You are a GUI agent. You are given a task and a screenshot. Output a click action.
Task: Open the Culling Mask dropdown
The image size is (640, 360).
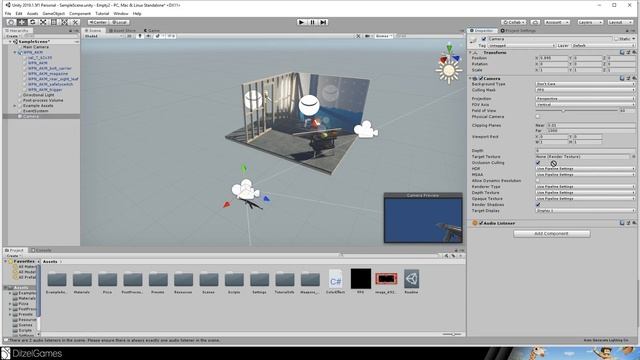585,90
